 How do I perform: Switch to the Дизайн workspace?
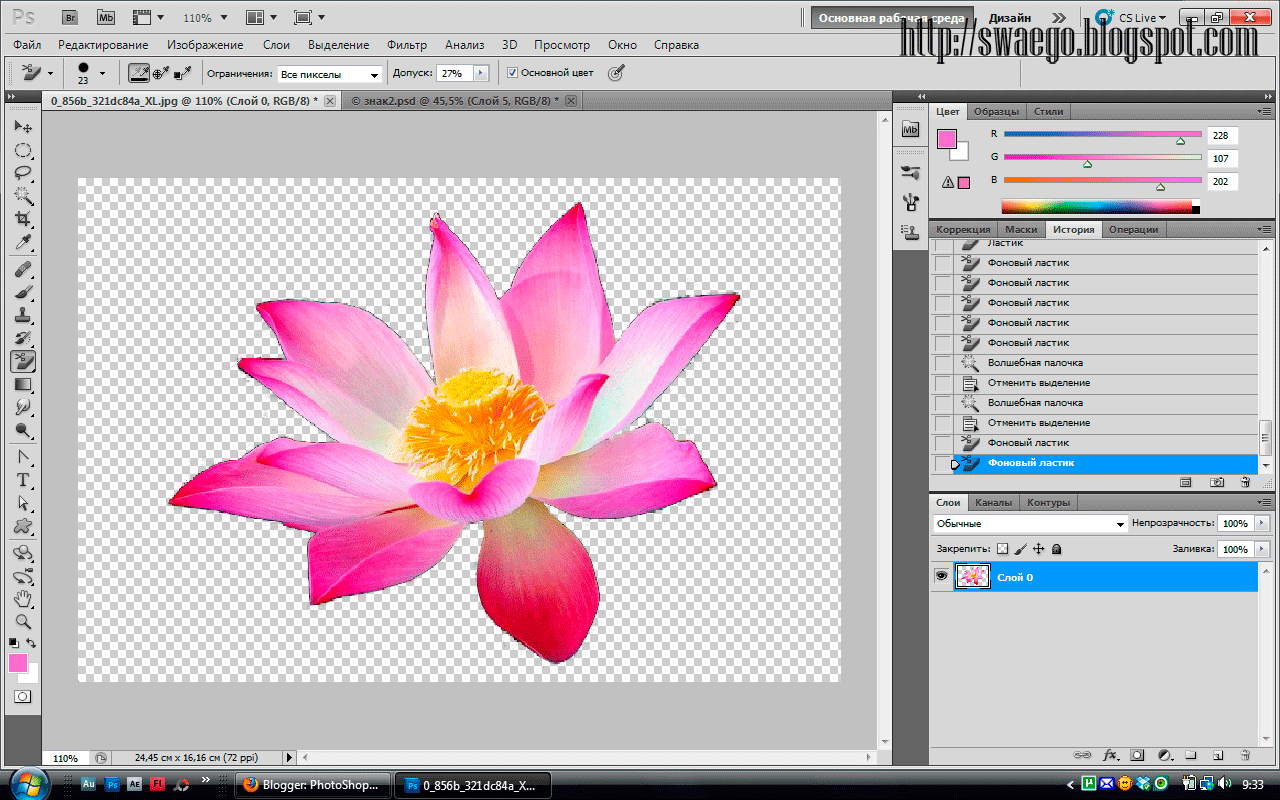click(x=1010, y=18)
